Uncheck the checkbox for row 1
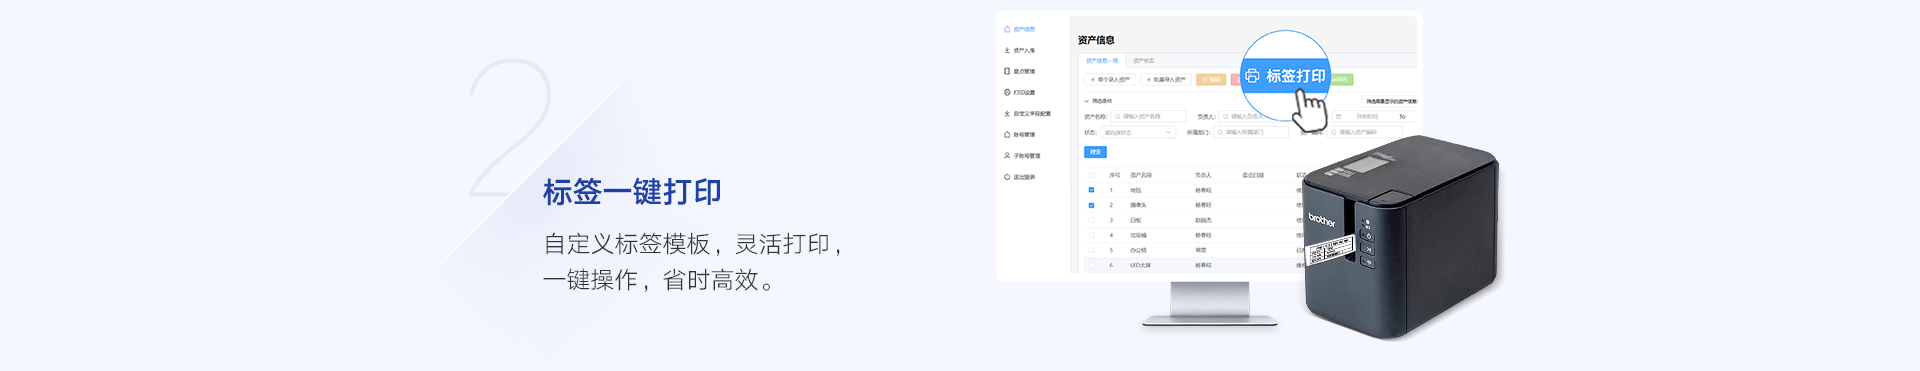The height and width of the screenshot is (371, 1920). coord(1091,190)
